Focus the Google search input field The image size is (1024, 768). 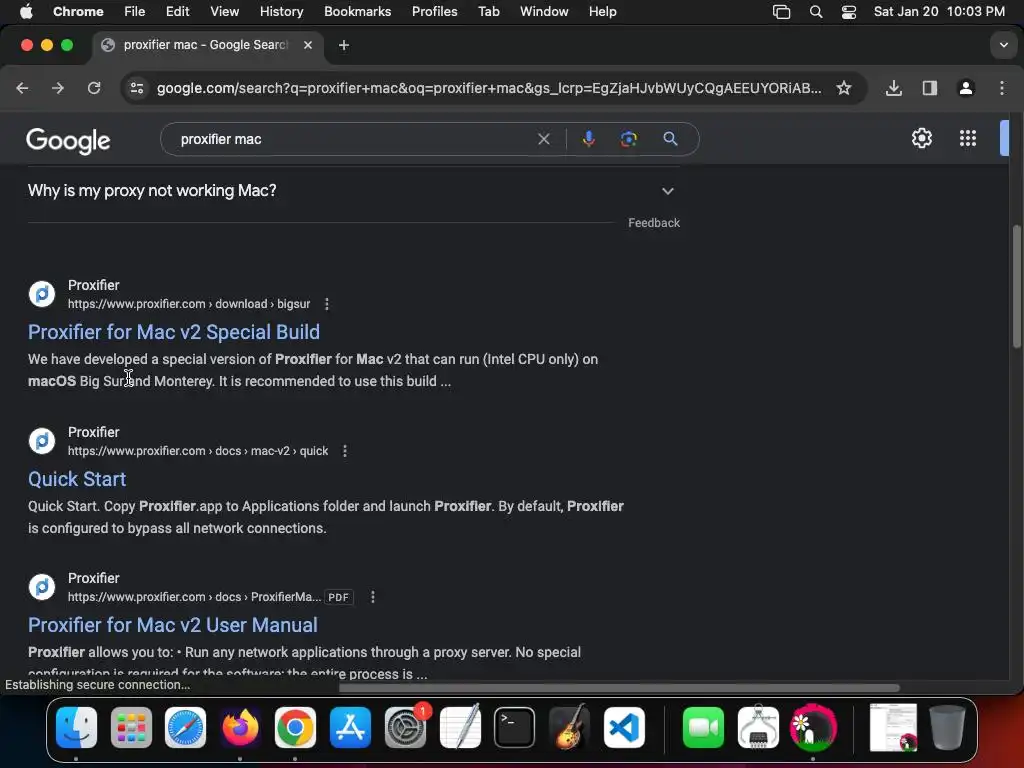(353, 139)
